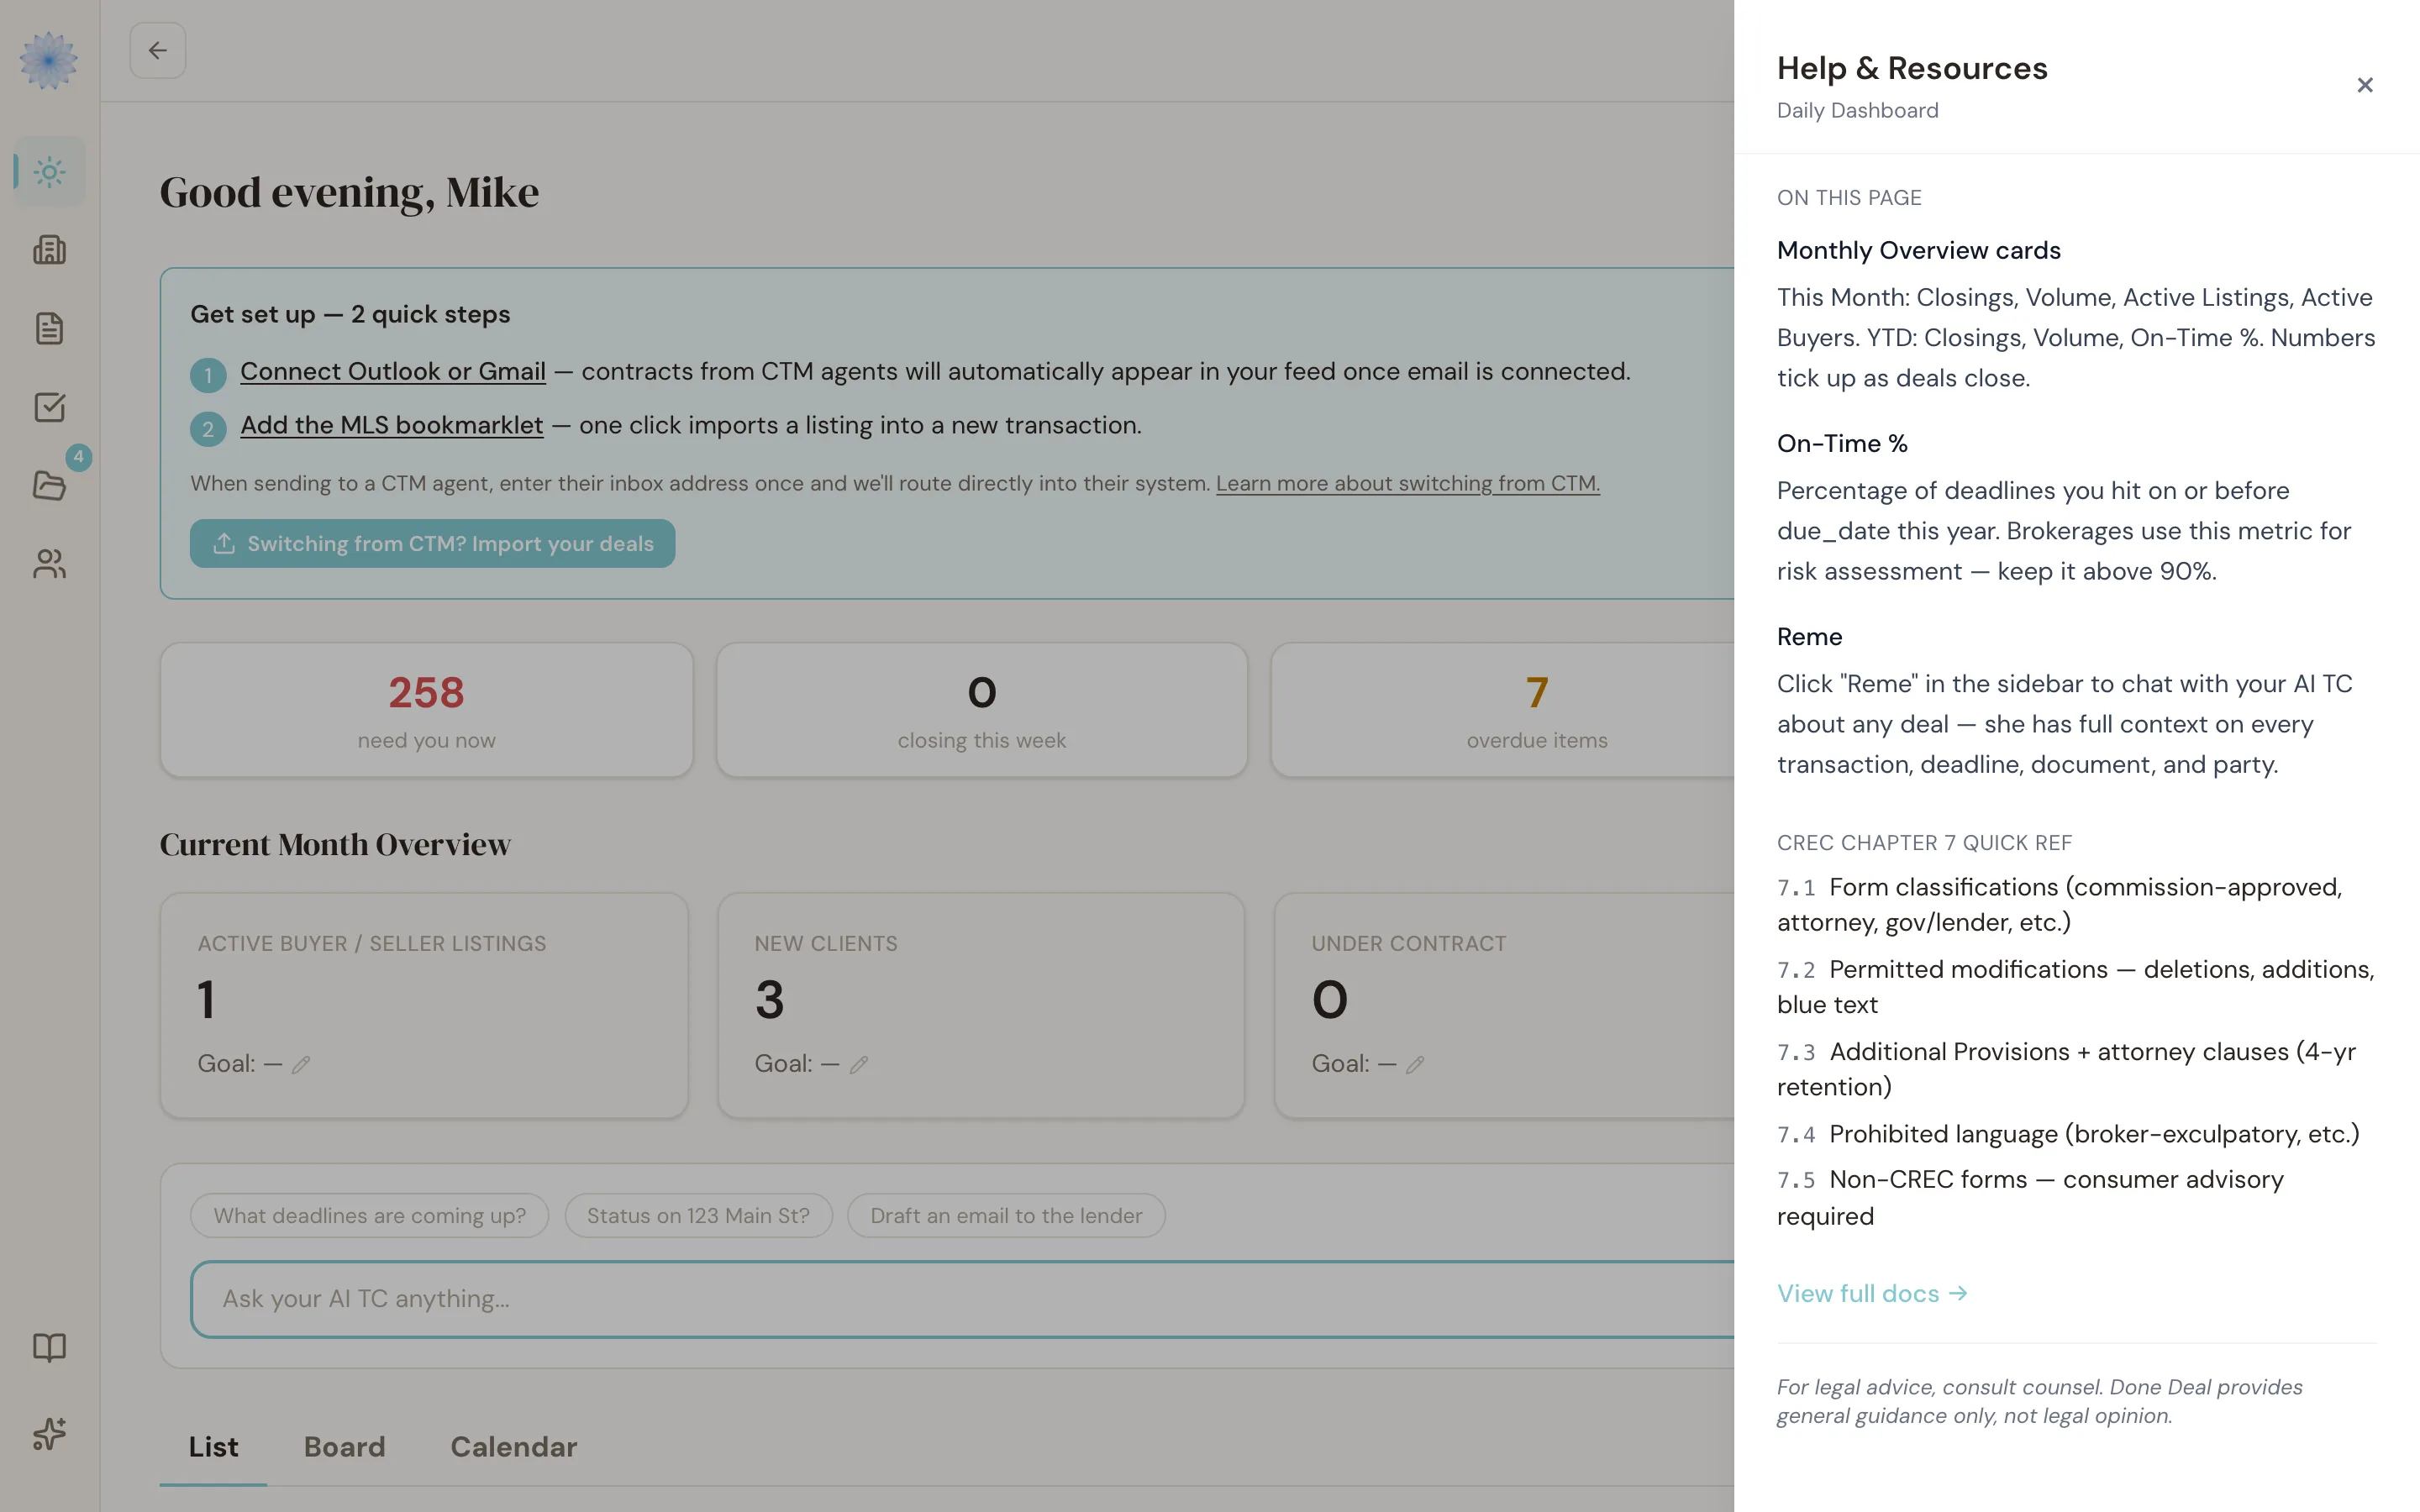Click the upload icon on the Import deals button
This screenshot has height=1512, width=2420.
[224, 543]
